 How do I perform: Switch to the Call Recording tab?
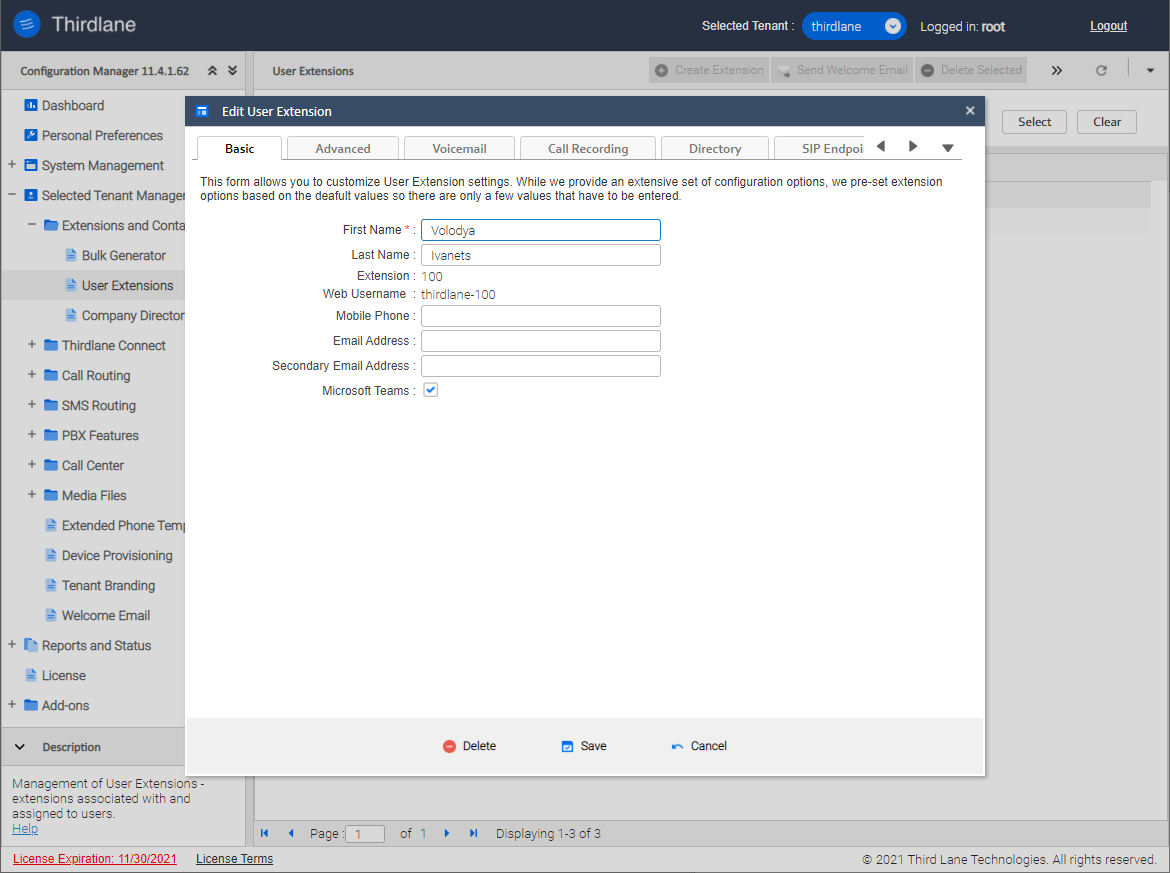pos(587,147)
